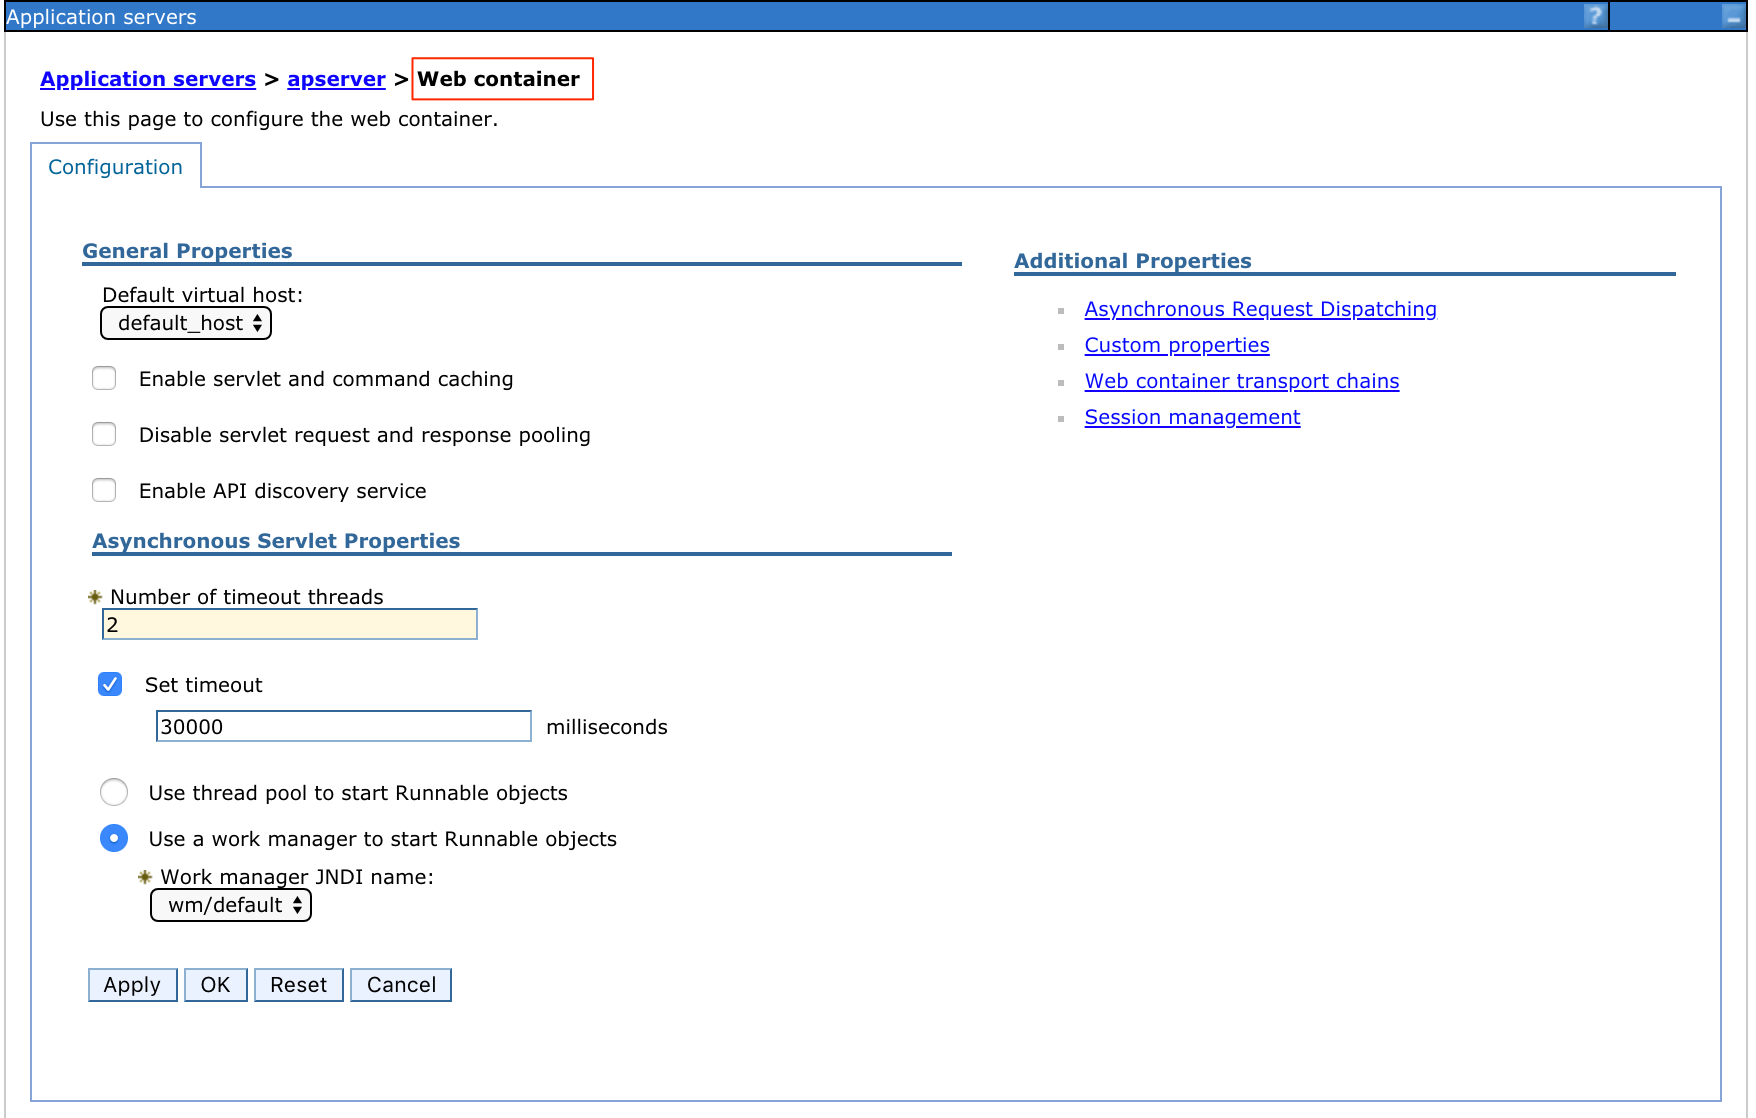
Task: Open Web container transport chains
Action: pyautogui.click(x=1242, y=381)
